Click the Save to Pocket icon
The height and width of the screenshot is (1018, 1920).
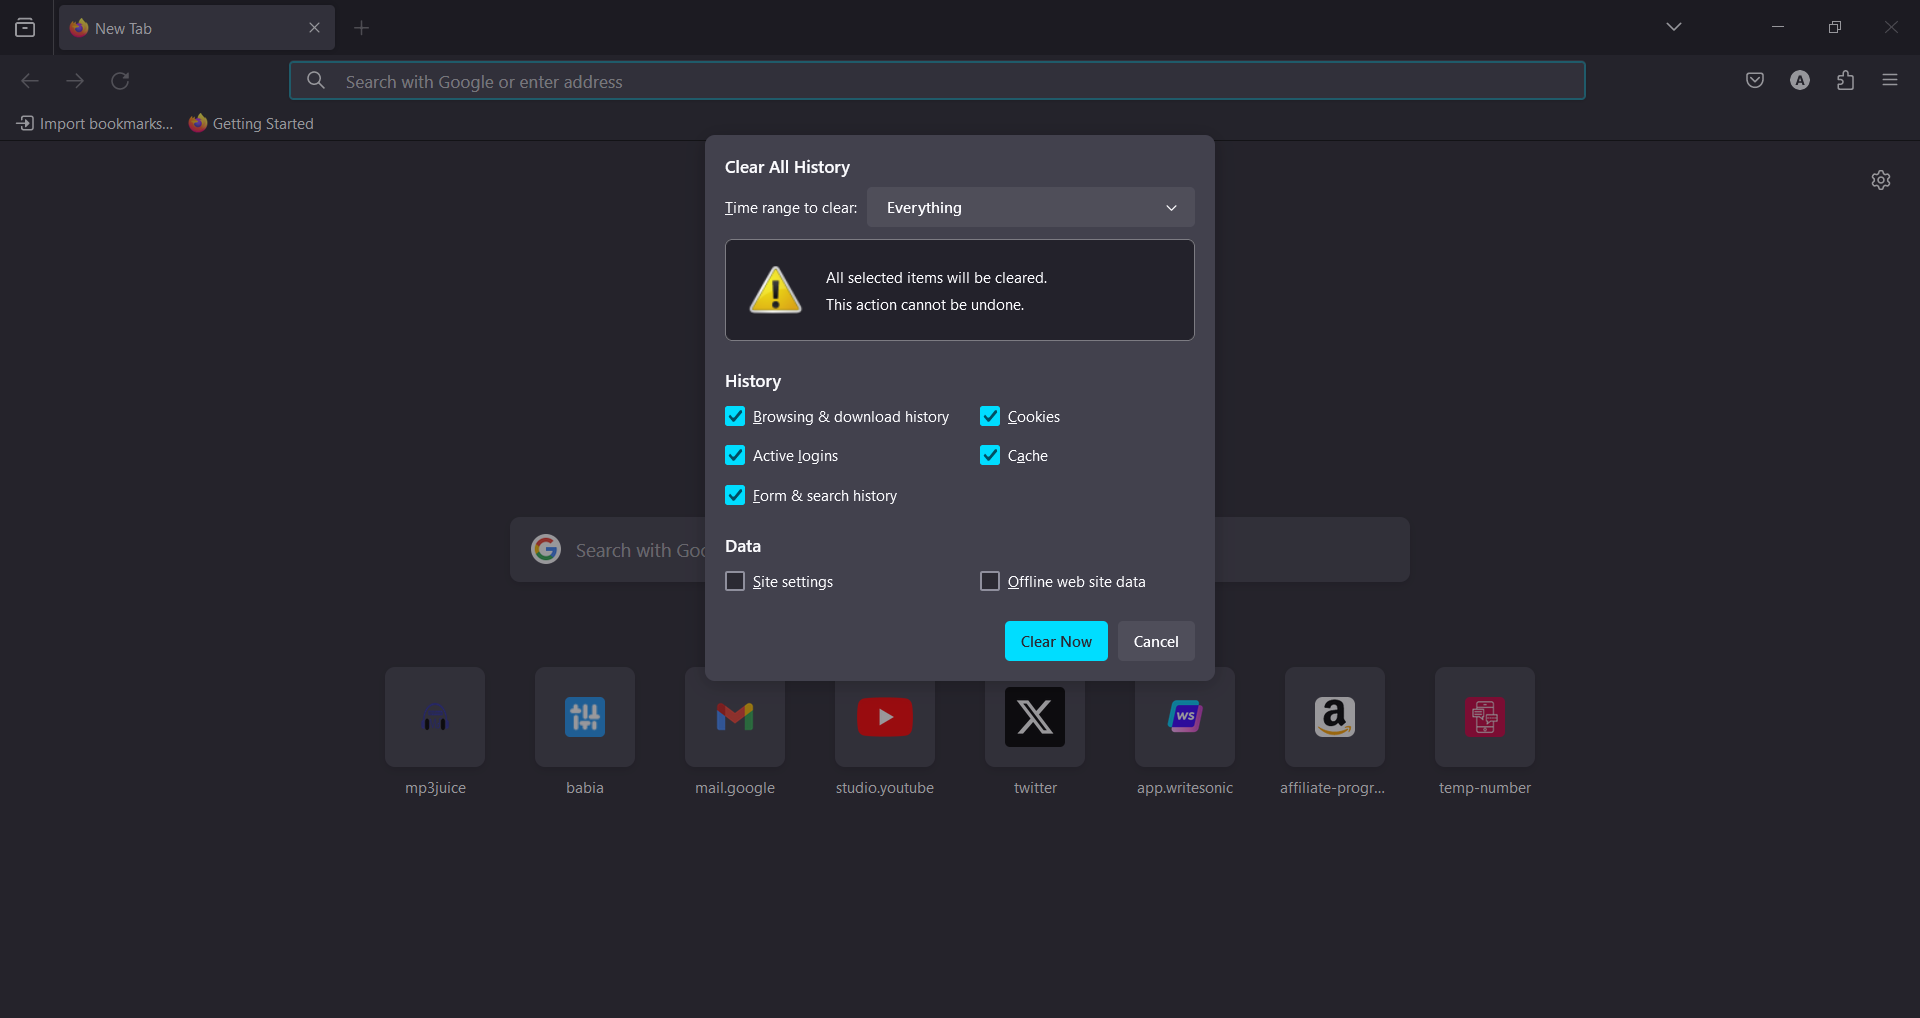1755,81
